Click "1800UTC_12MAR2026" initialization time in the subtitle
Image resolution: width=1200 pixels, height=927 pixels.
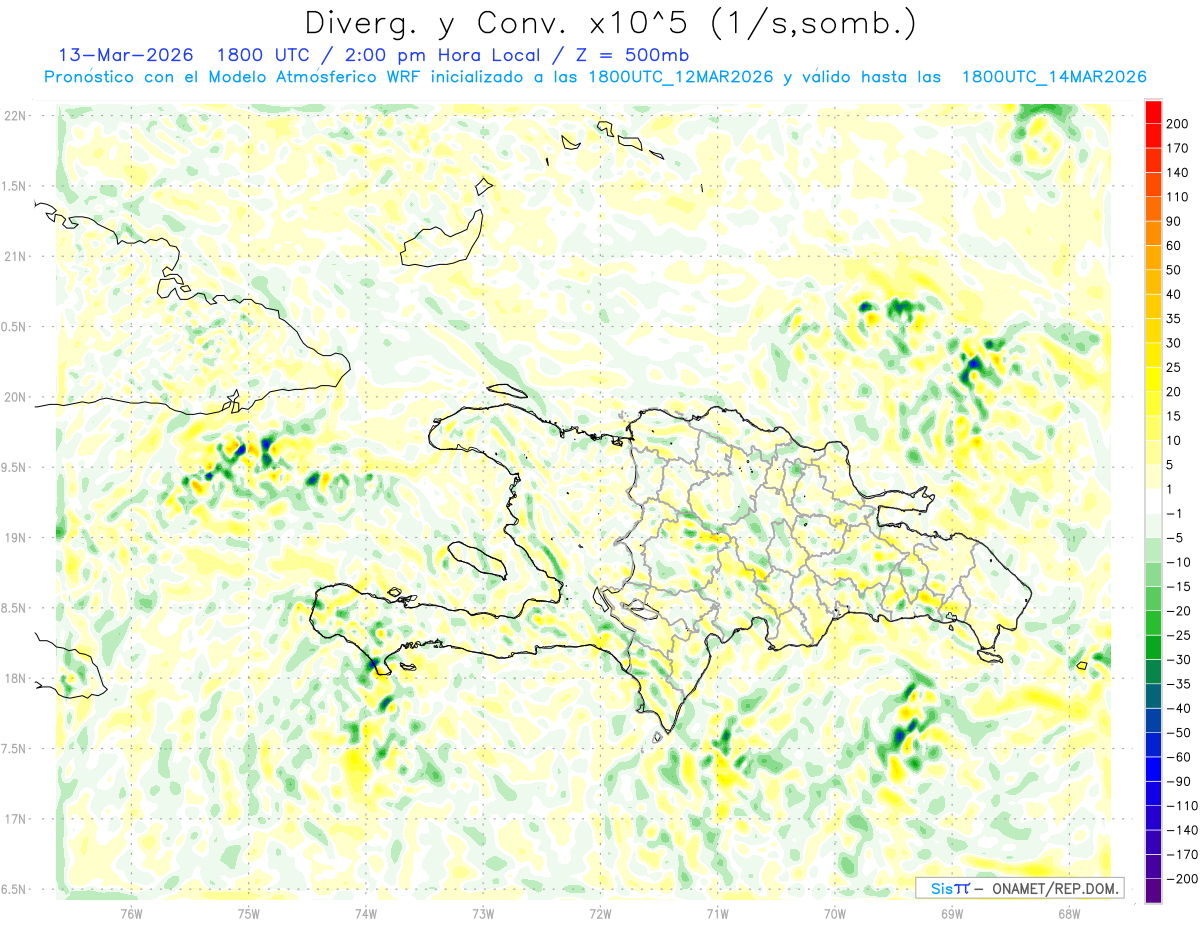pyautogui.click(x=681, y=76)
